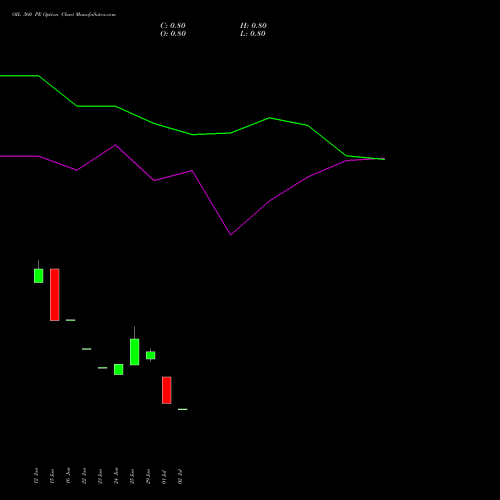Viewport: 500px width, 500px height.
Task: Click the low value 'L: 0.80'
Action: 253,34
